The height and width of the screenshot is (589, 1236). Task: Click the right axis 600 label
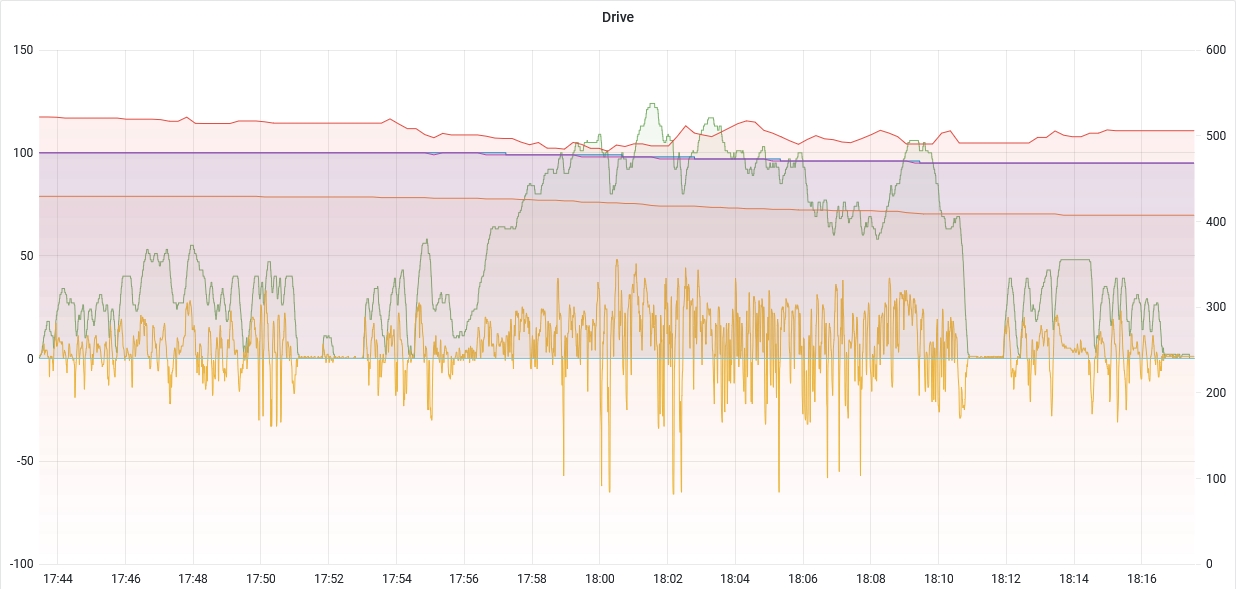coord(1216,50)
